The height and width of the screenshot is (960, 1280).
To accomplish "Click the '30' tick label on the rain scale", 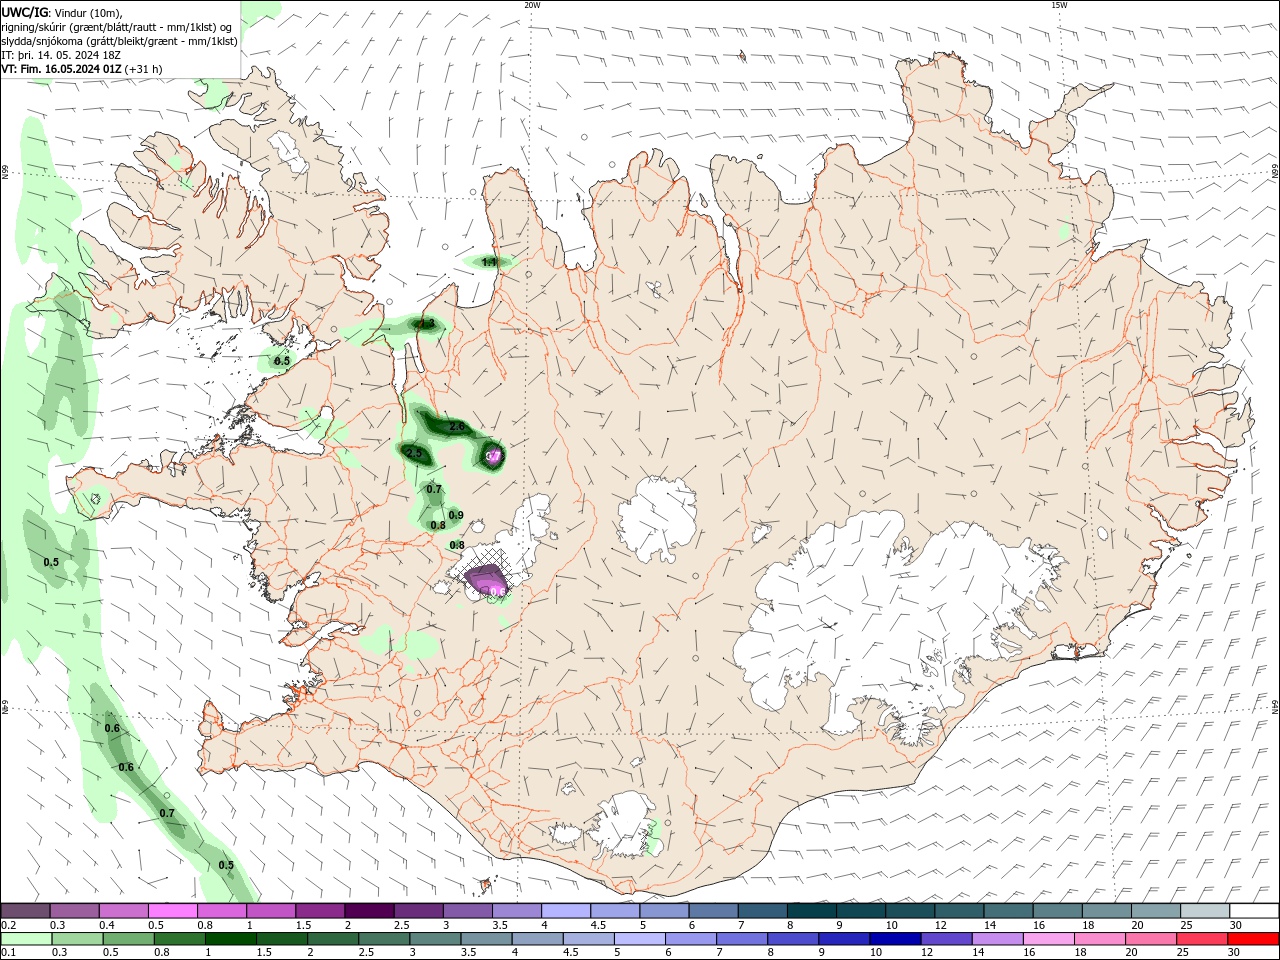I will tap(1236, 953).
